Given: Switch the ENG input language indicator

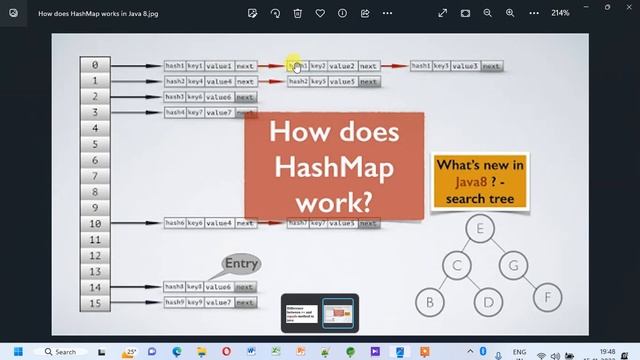Looking at the screenshot, I should pos(519,352).
